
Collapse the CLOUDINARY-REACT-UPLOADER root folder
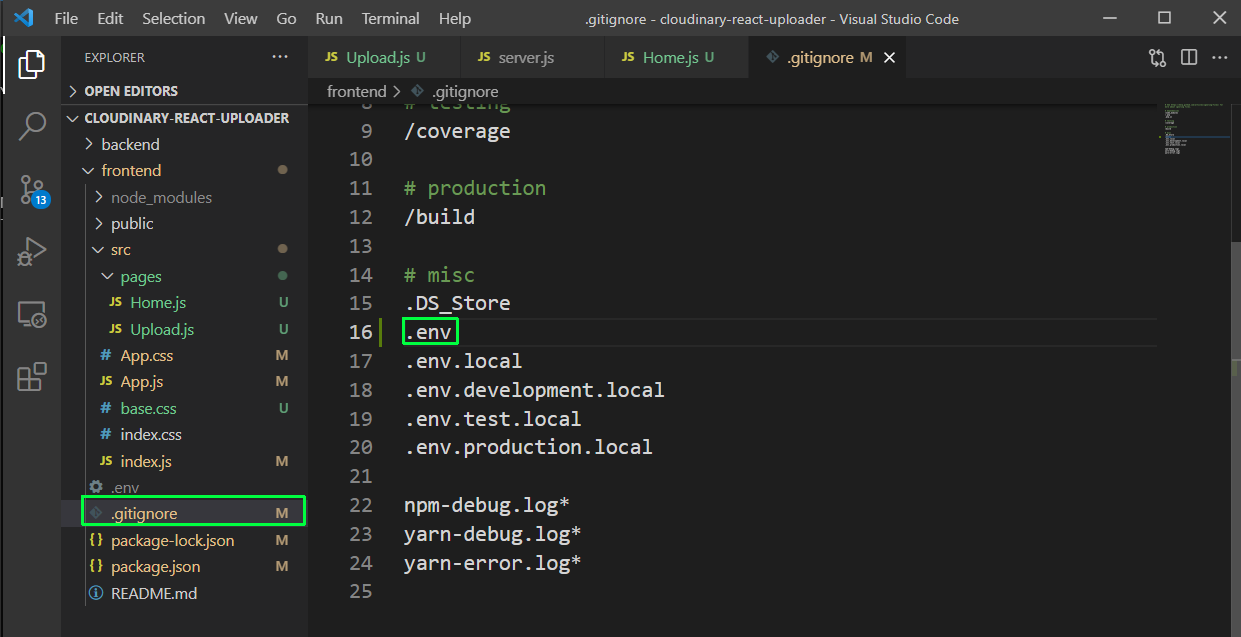(x=185, y=118)
